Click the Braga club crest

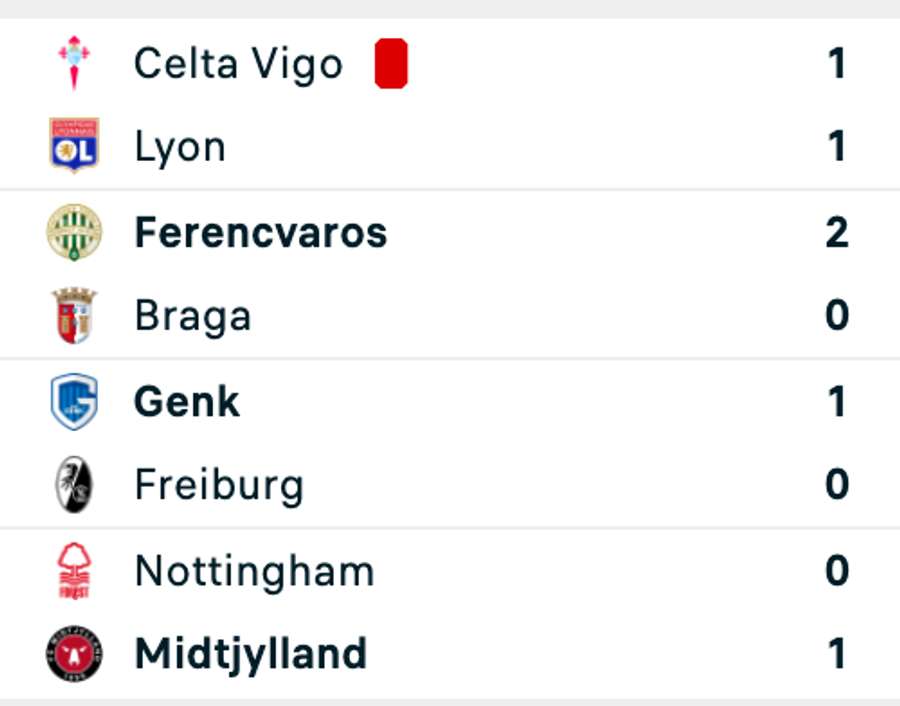tap(74, 316)
